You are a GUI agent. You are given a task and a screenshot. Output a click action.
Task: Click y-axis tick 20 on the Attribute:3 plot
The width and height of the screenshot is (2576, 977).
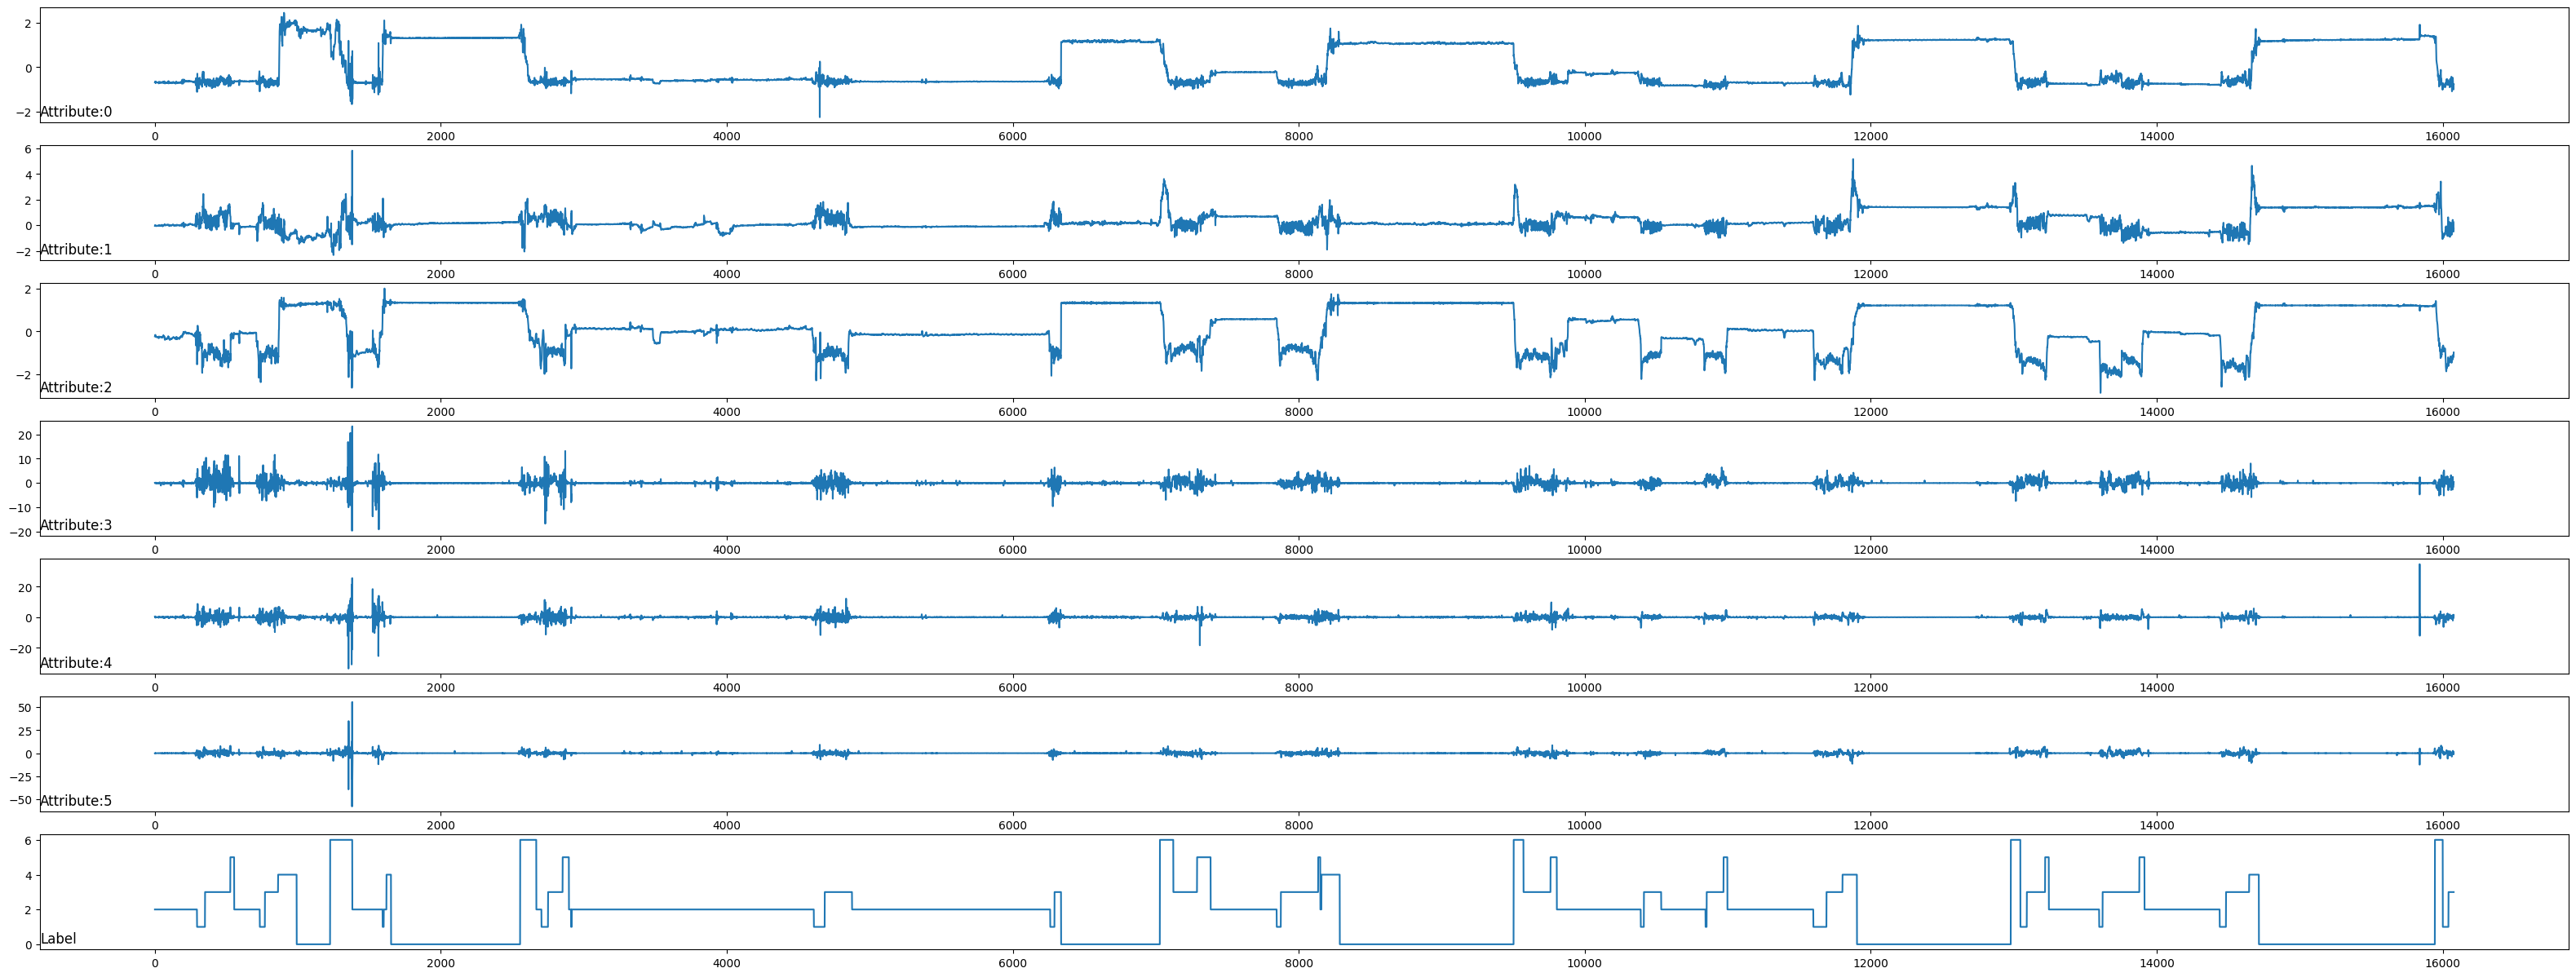25,436
